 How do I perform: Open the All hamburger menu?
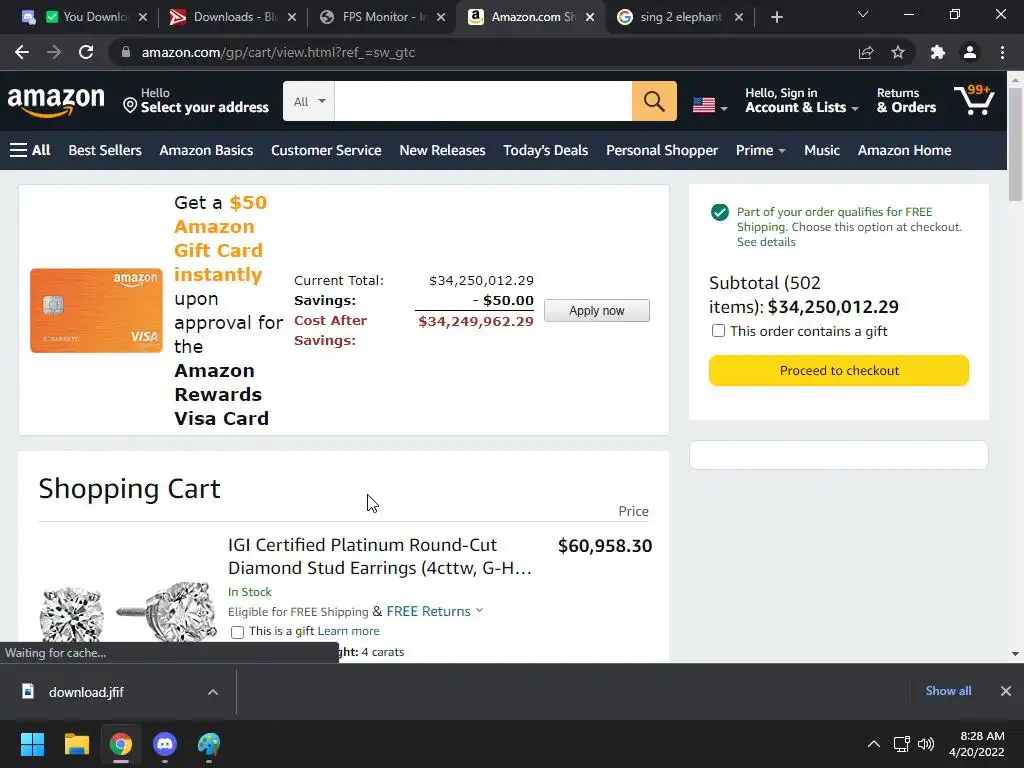(x=30, y=150)
